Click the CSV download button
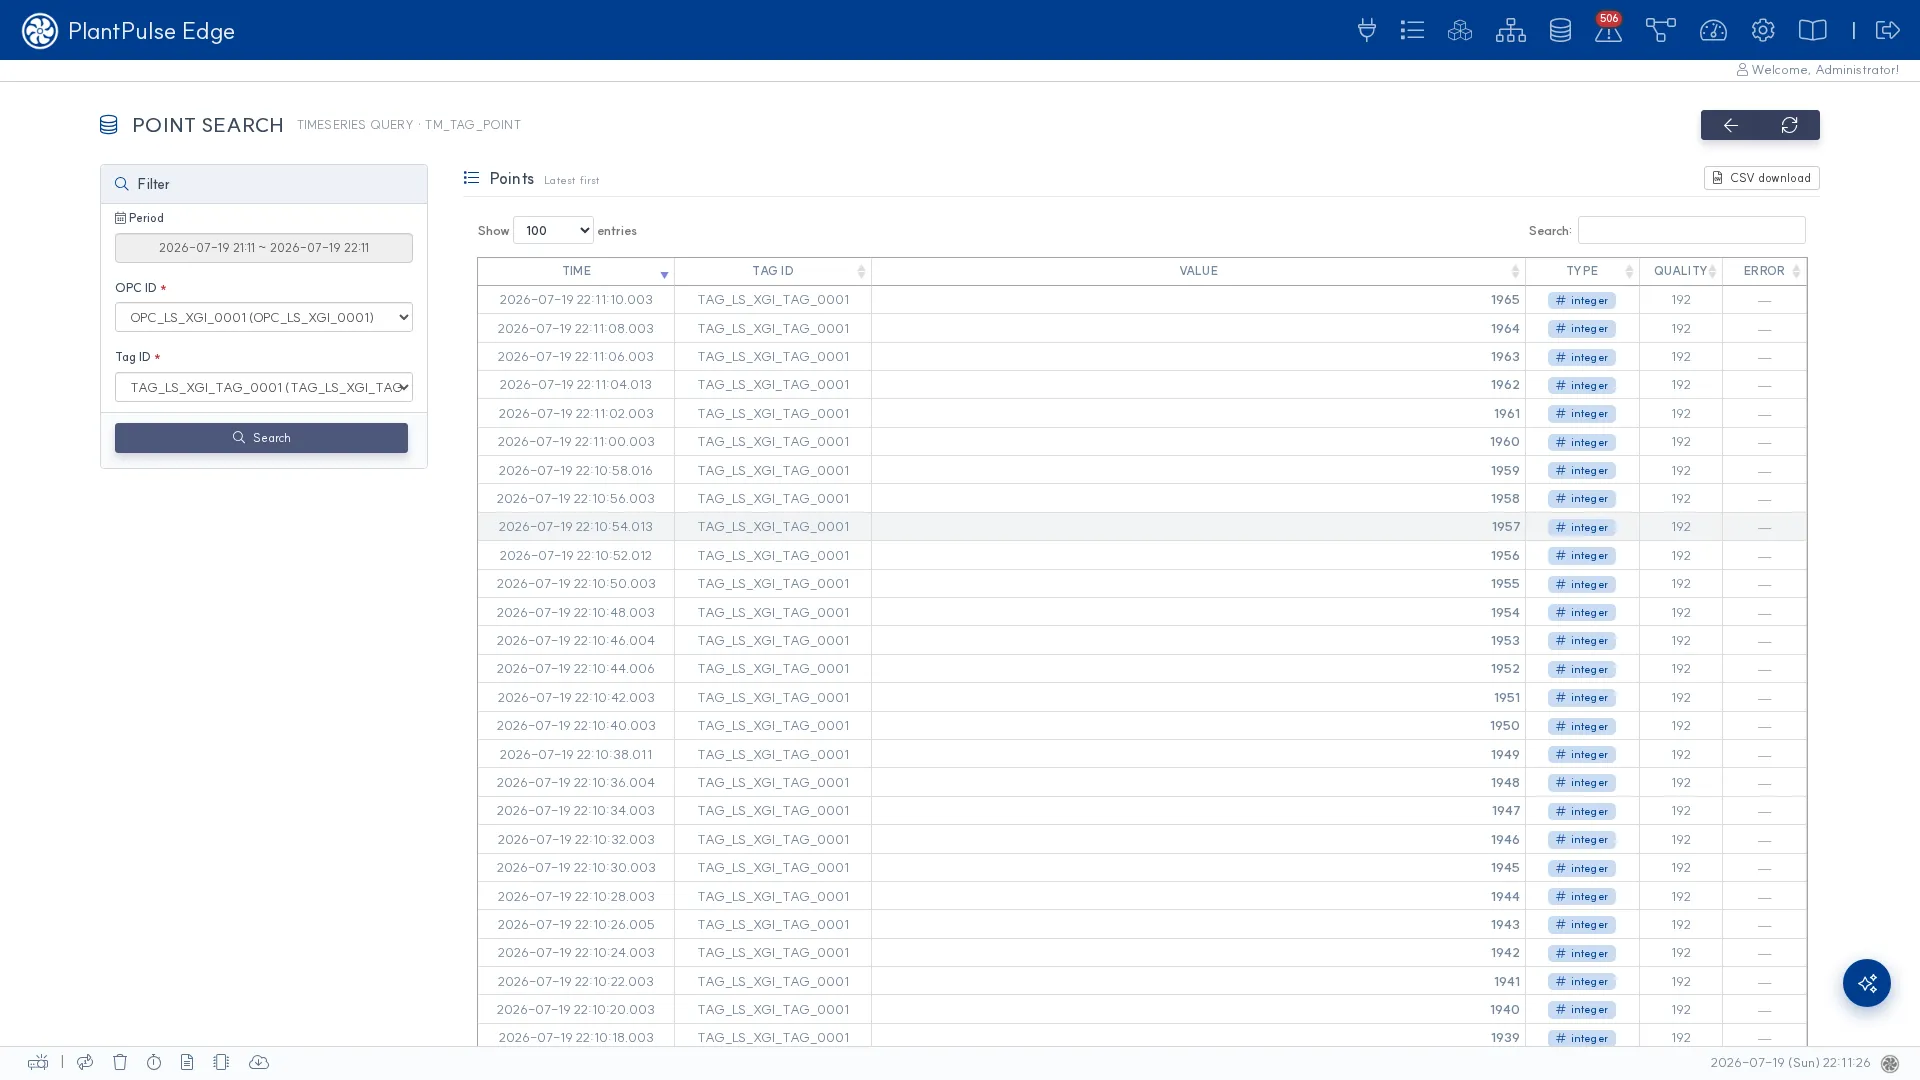Image resolution: width=1920 pixels, height=1080 pixels. (1761, 178)
